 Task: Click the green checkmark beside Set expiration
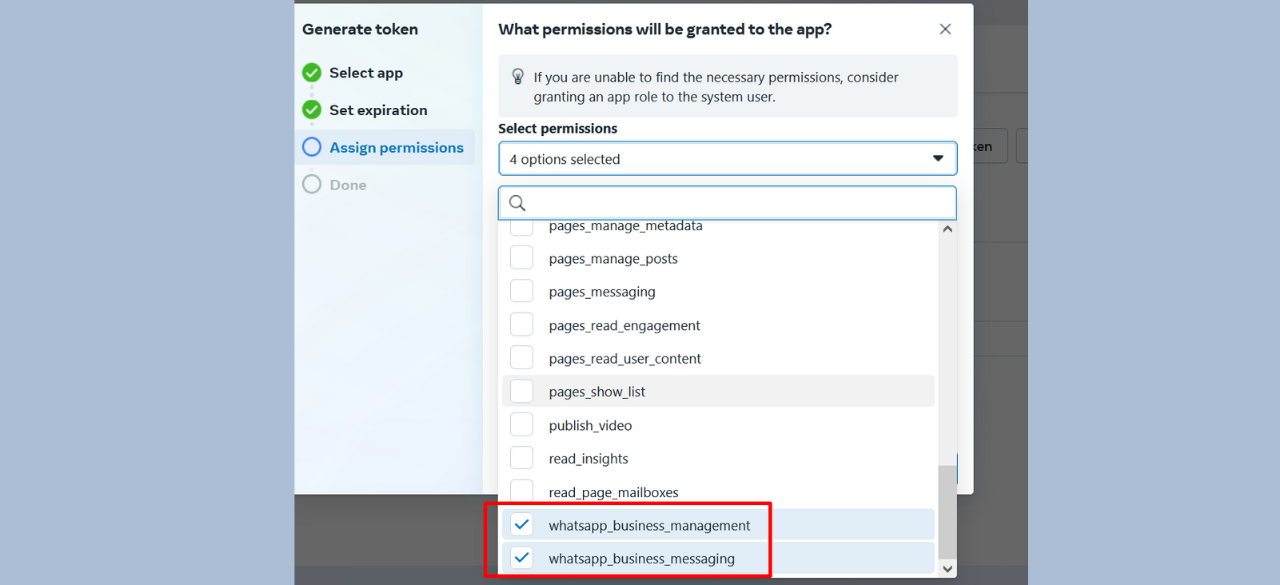[312, 110]
